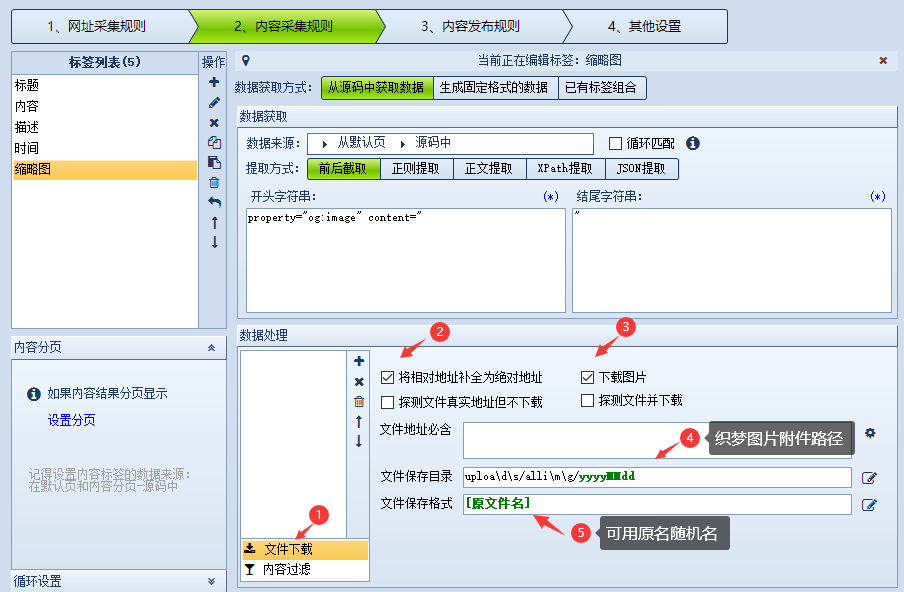Select the 正则提取 extraction tab

coord(416,169)
